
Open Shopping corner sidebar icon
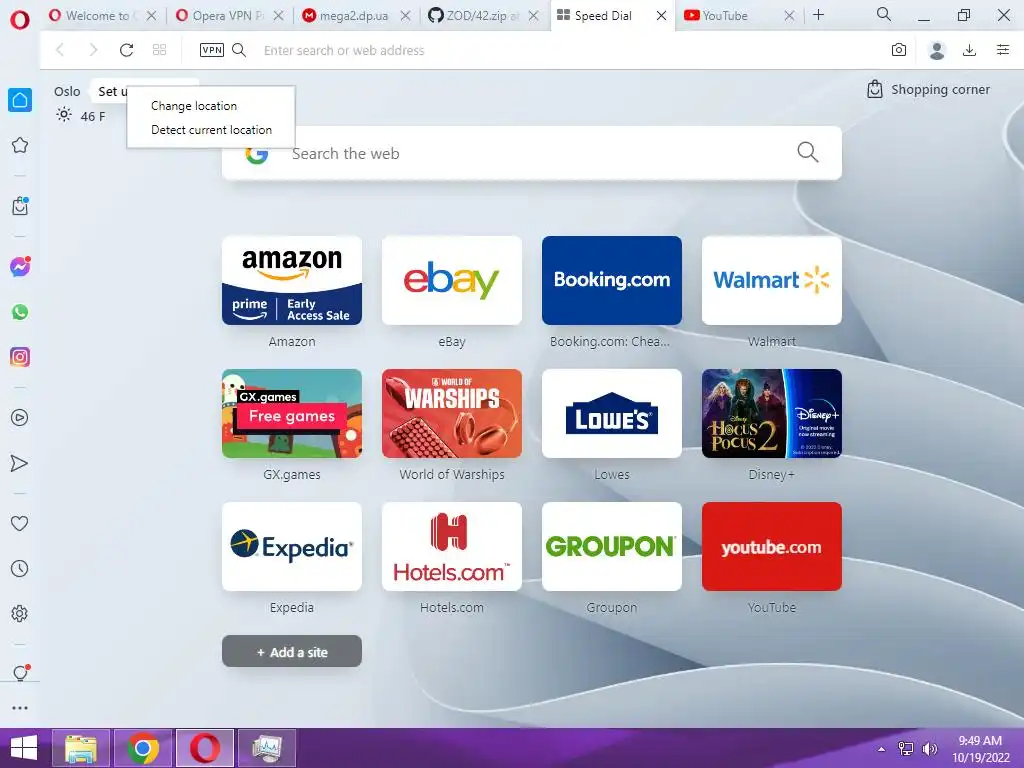tap(20, 206)
